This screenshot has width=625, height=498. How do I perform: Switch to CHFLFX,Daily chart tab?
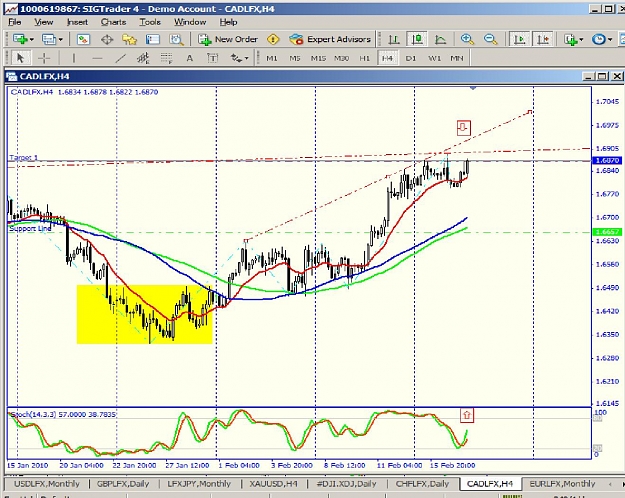click(422, 484)
